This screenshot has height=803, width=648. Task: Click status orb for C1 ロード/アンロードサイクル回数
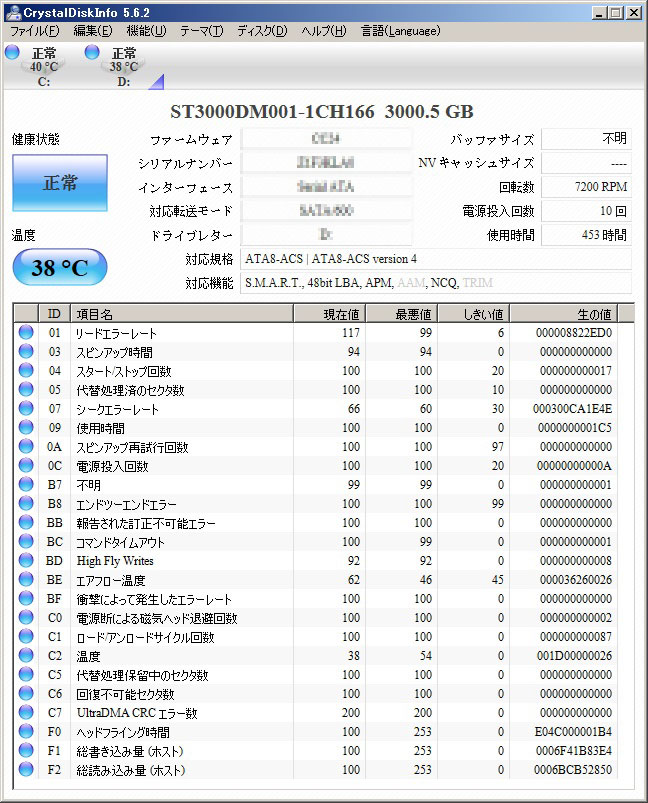[26, 636]
